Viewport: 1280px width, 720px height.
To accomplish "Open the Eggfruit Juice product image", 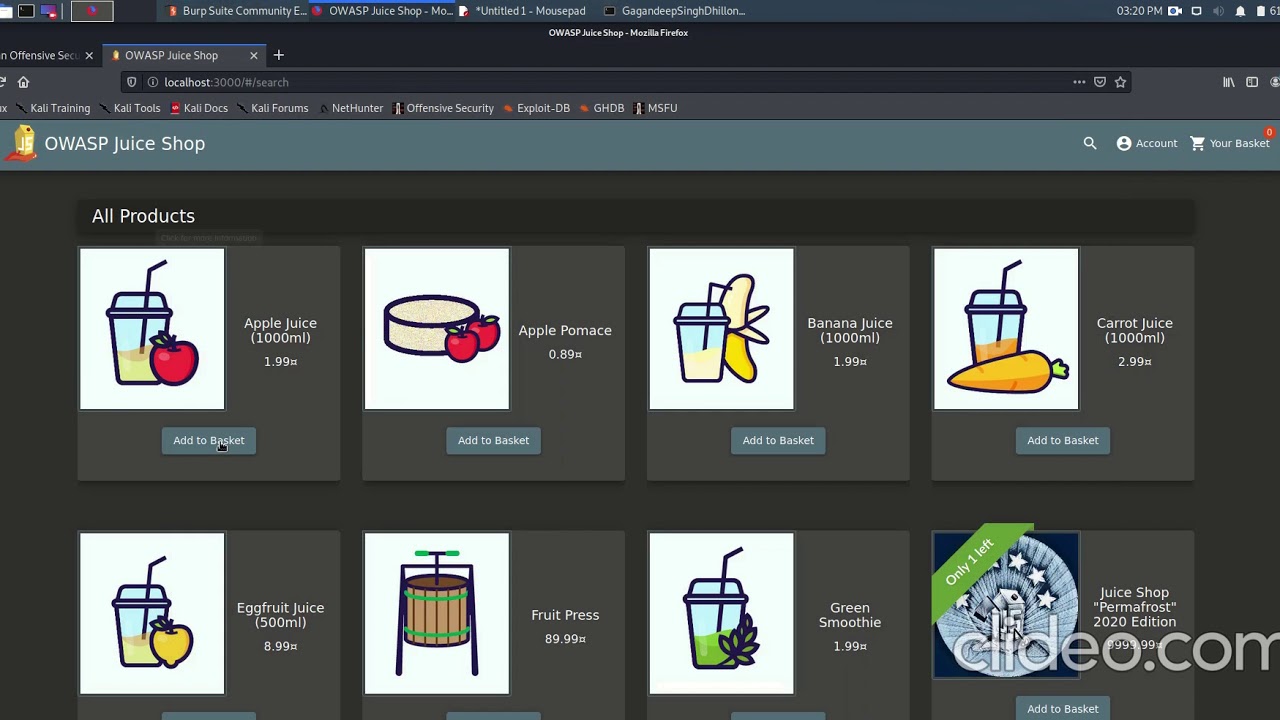I will [x=152, y=613].
